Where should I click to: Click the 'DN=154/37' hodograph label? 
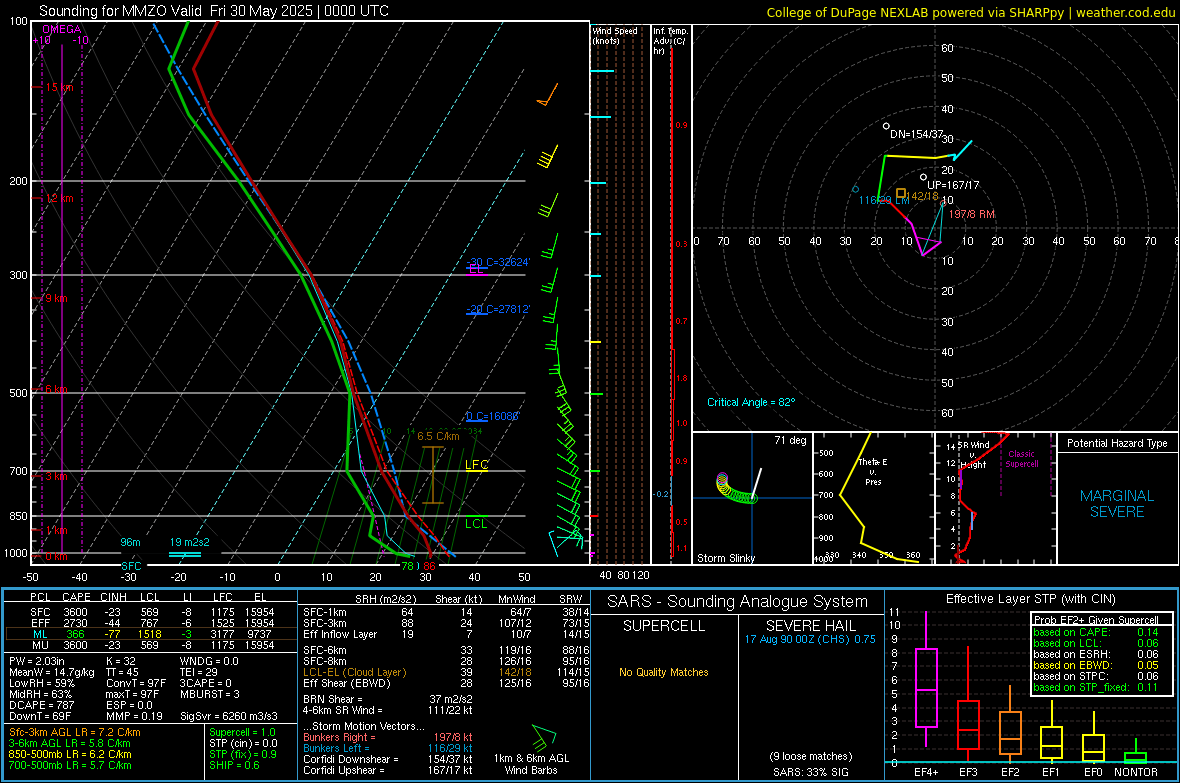pos(917,134)
